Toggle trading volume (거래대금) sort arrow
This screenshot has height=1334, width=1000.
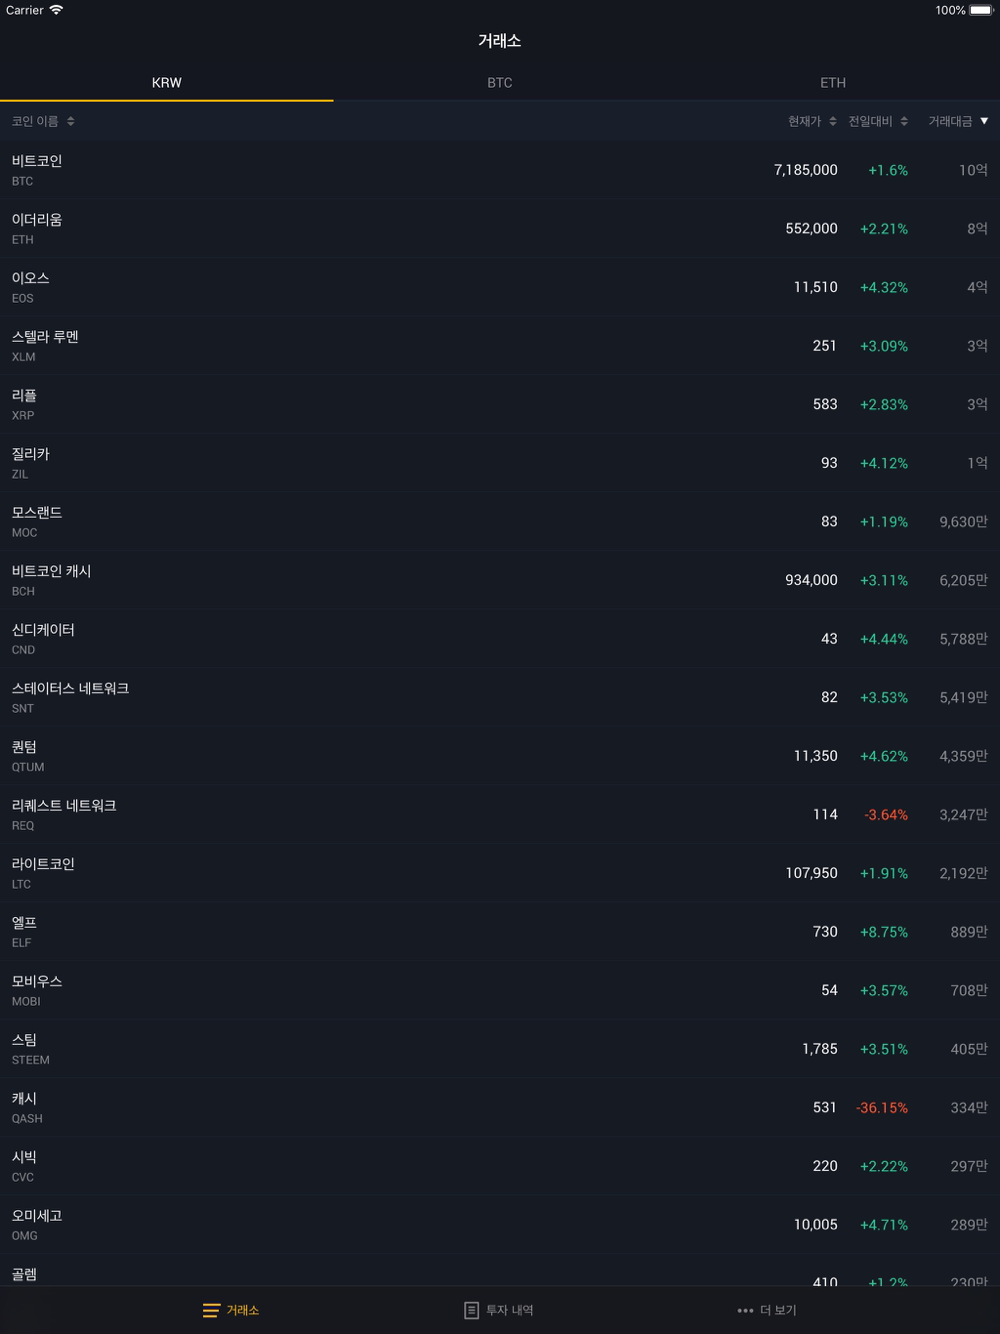tap(984, 121)
